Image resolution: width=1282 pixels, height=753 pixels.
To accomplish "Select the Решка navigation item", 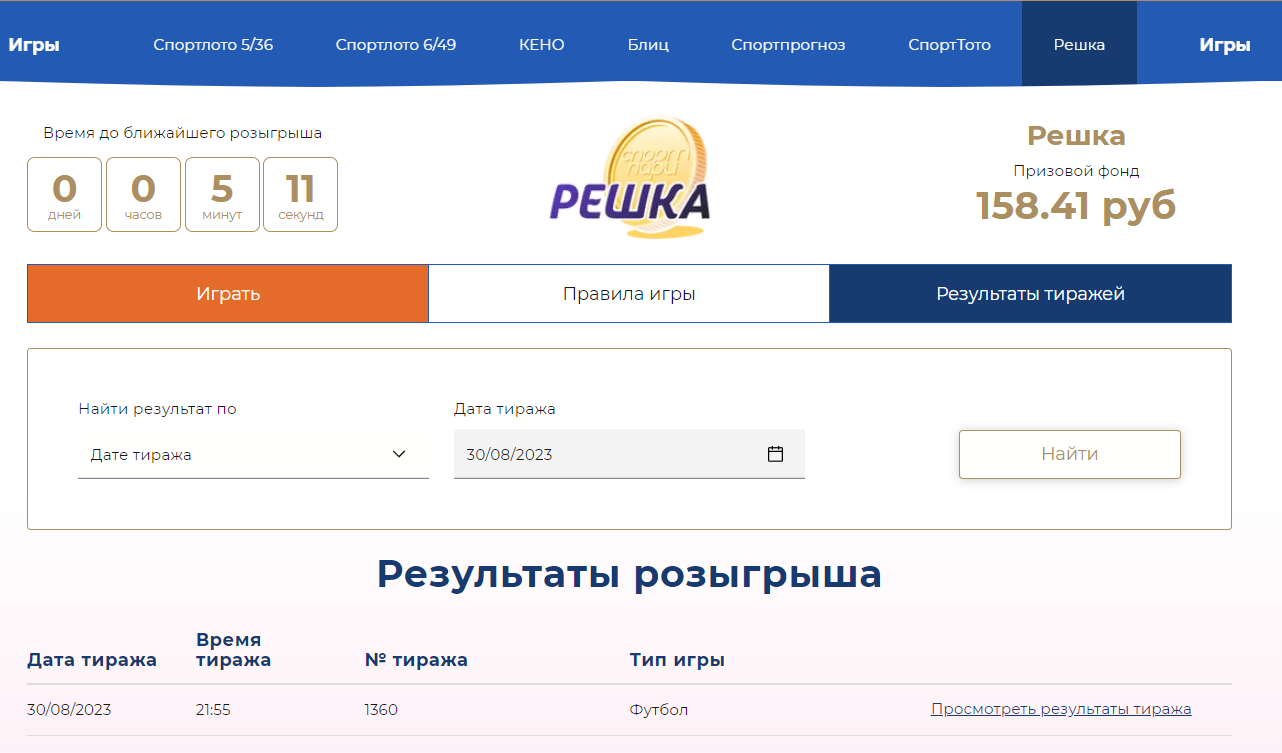I will coord(1079,44).
